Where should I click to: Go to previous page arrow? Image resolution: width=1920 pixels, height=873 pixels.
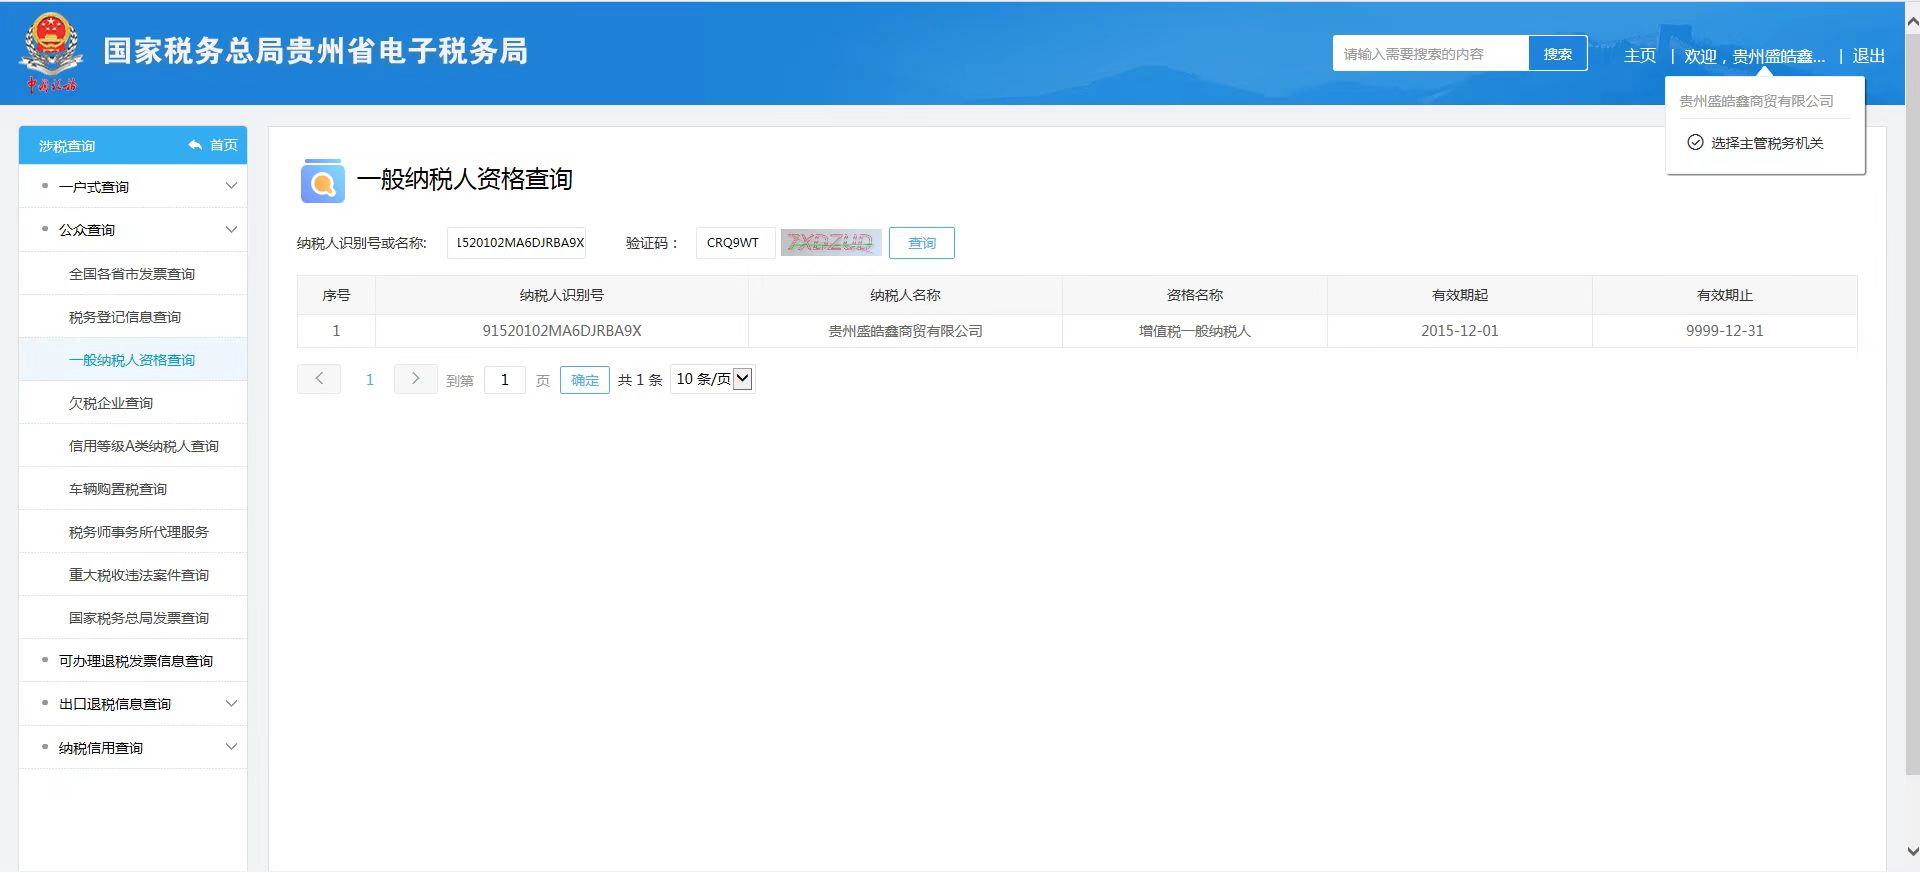point(319,379)
